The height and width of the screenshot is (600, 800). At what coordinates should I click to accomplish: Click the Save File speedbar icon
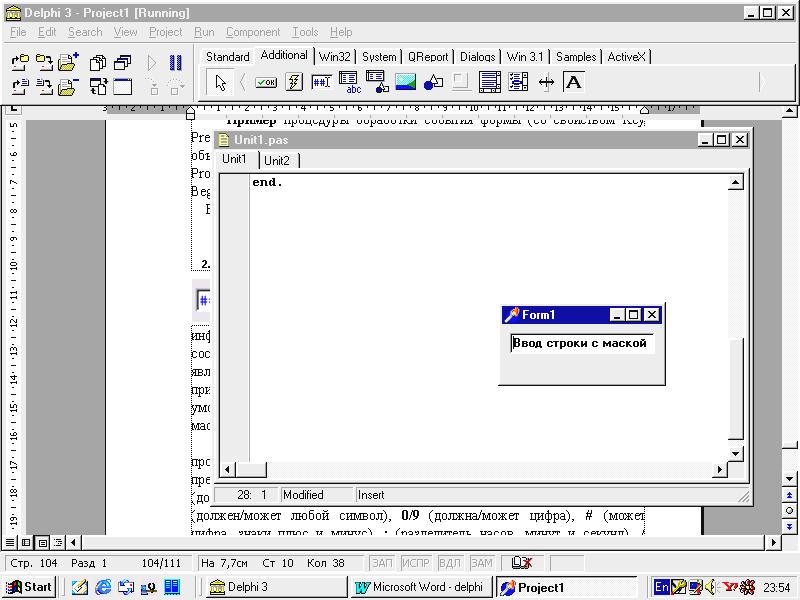tap(45, 87)
